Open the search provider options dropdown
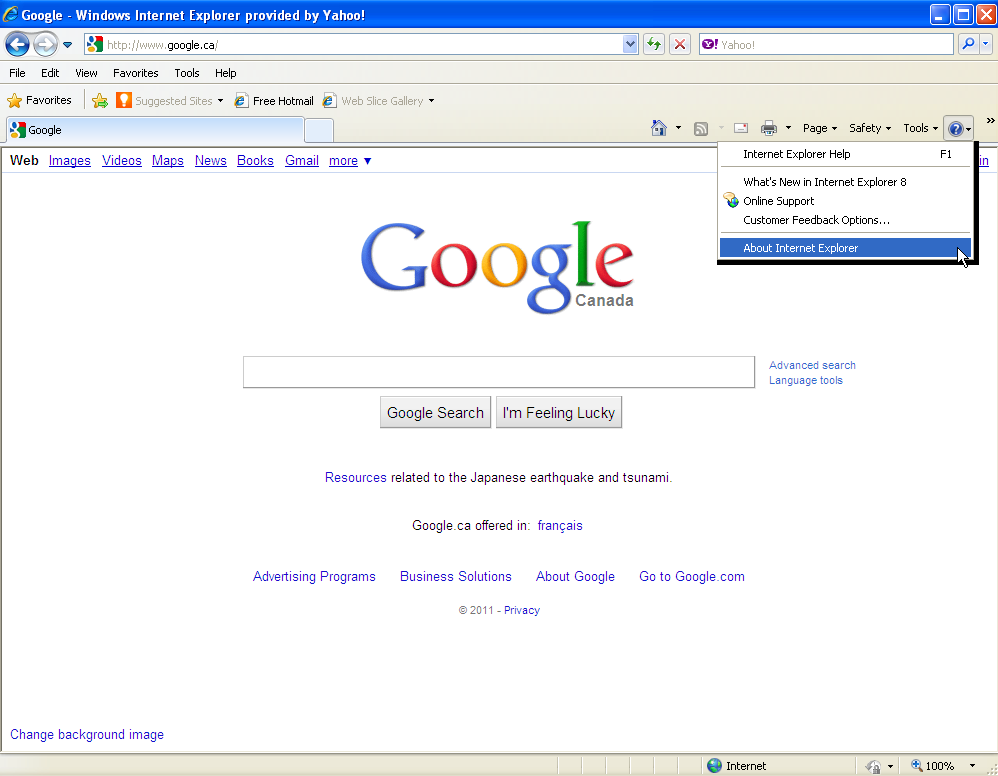The height and width of the screenshot is (776, 998). (986, 45)
